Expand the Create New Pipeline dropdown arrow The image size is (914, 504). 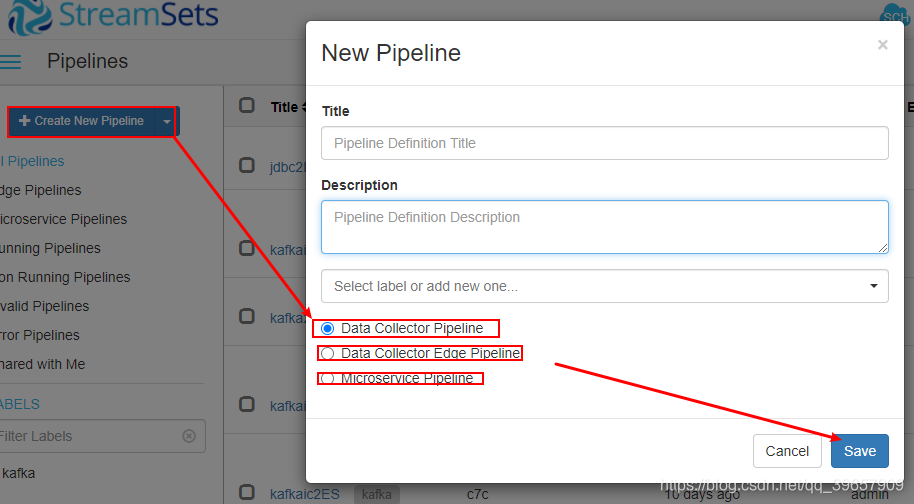(167, 121)
